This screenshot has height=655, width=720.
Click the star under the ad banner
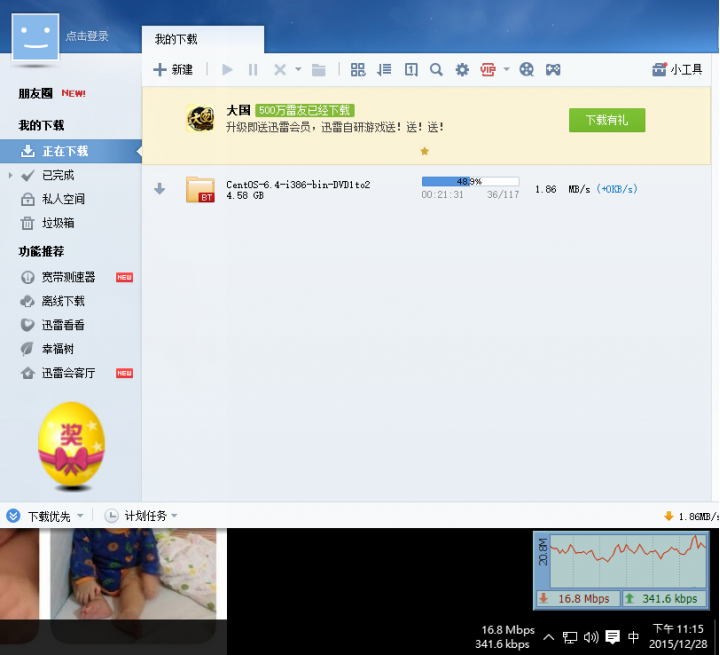click(425, 151)
